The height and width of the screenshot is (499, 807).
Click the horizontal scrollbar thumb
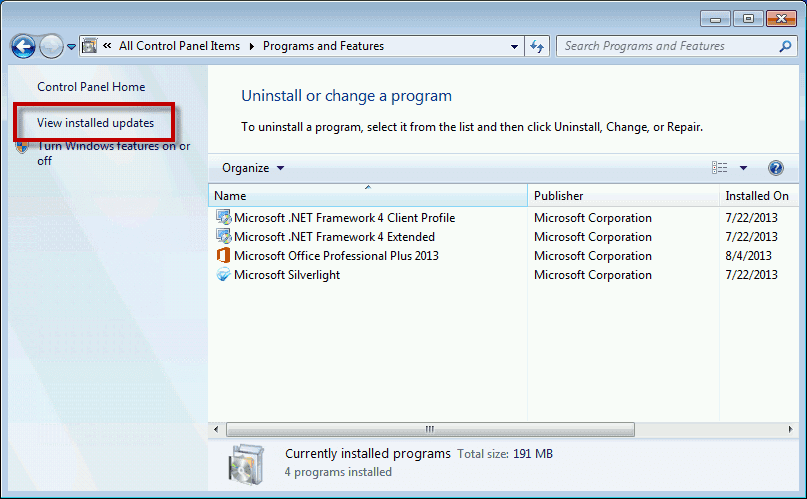pyautogui.click(x=430, y=429)
